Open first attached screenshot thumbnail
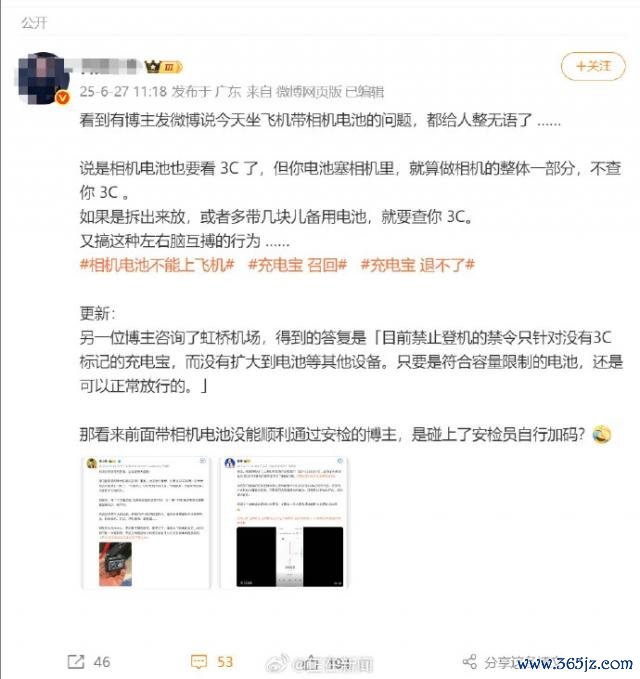The image size is (640, 679). point(146,523)
